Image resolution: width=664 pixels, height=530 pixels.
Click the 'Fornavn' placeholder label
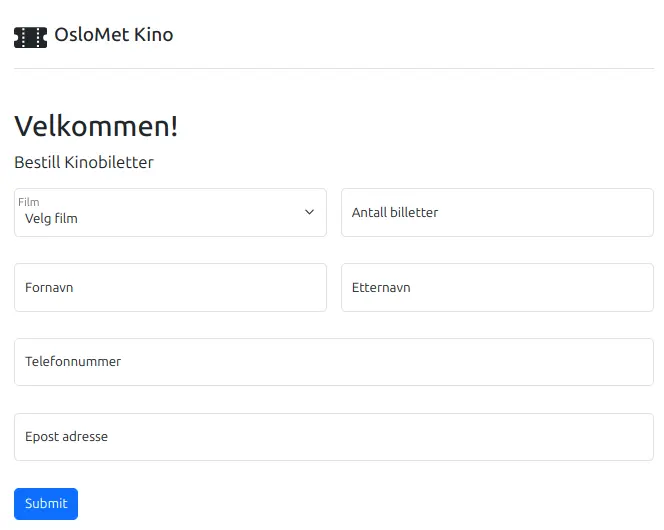pos(49,288)
